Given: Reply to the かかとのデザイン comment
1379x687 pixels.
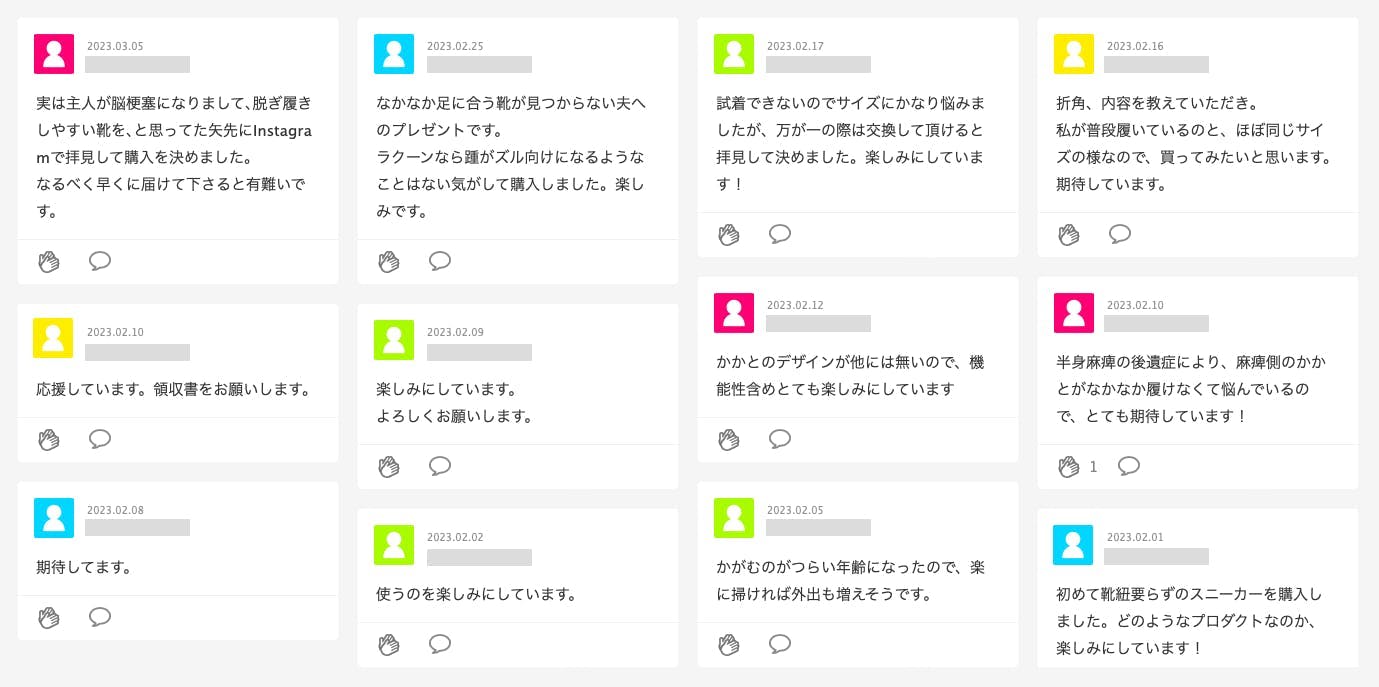Looking at the screenshot, I should click(x=780, y=439).
